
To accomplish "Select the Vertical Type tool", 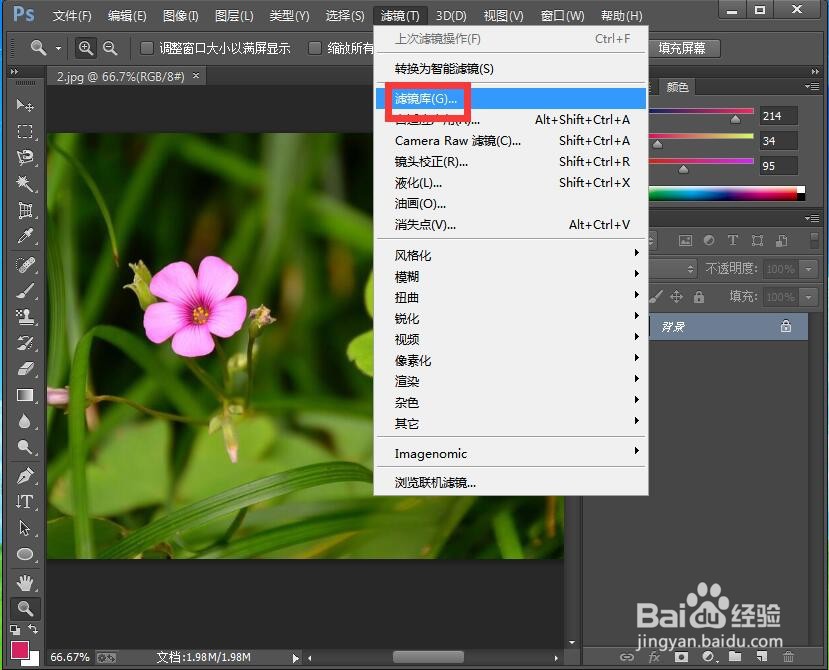I will pyautogui.click(x=25, y=501).
